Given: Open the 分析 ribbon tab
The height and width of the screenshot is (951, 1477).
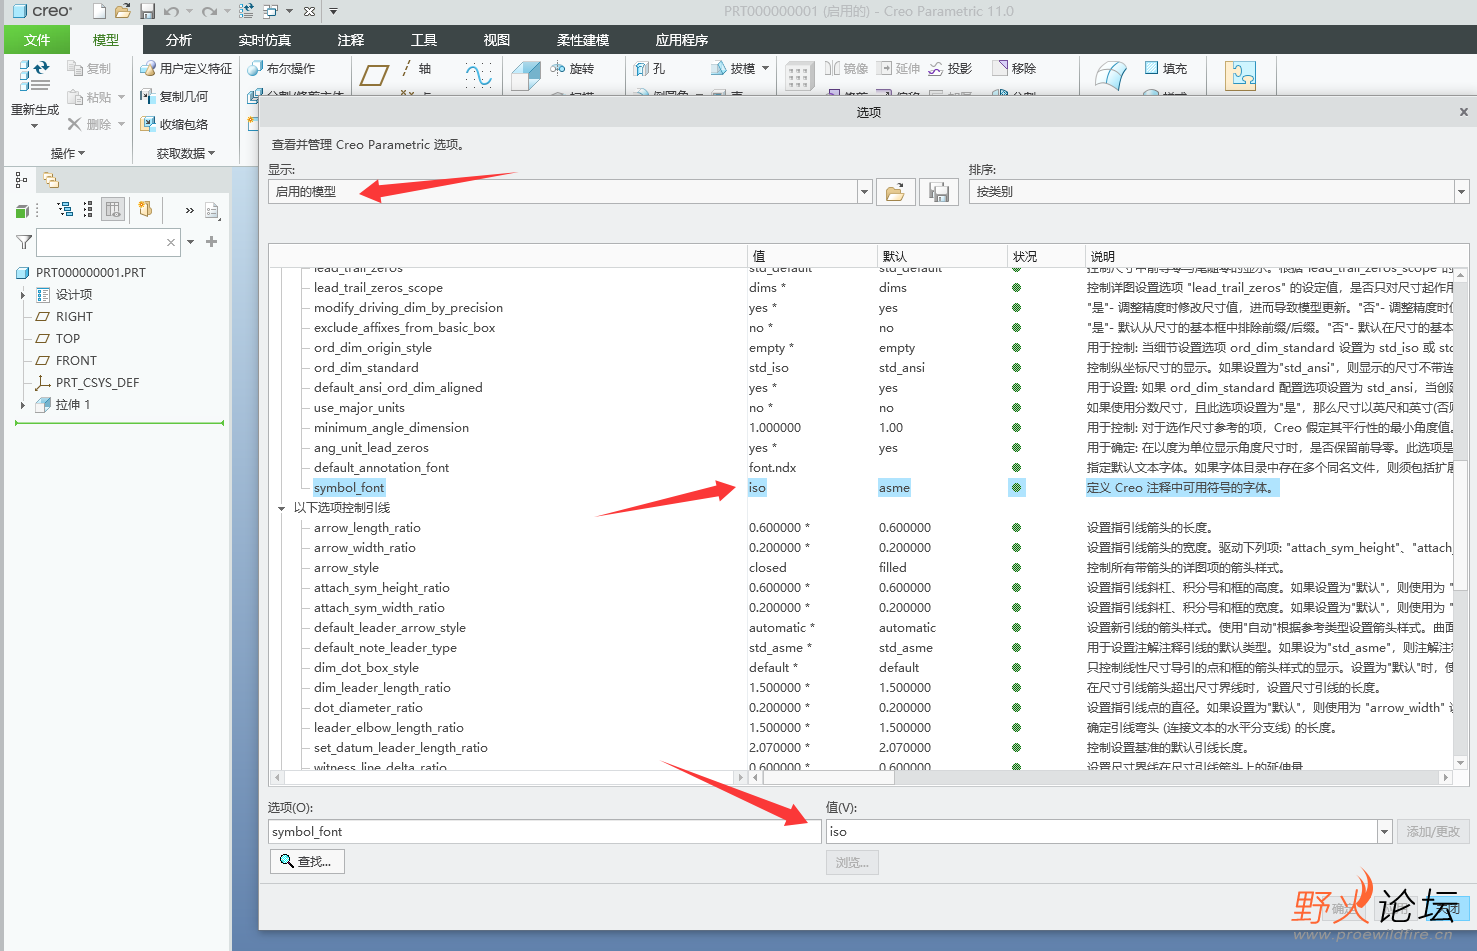Looking at the screenshot, I should (x=178, y=40).
